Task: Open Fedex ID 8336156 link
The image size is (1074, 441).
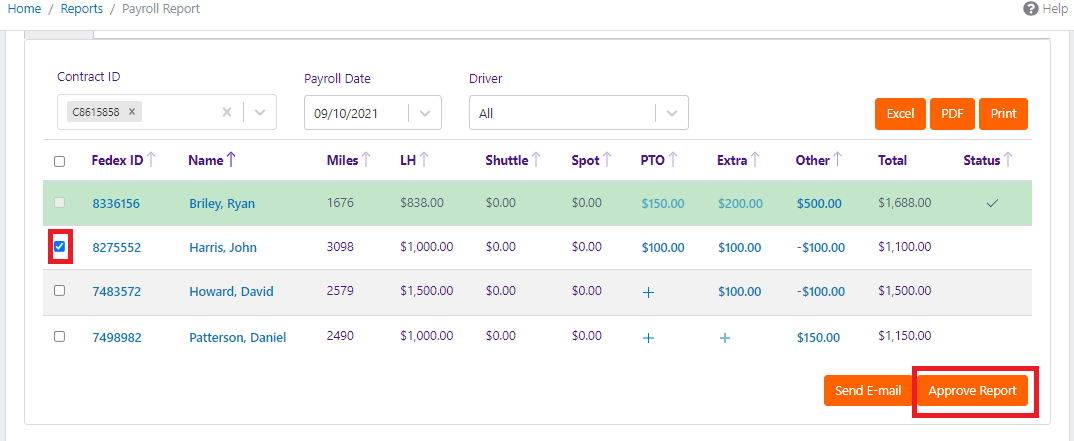Action: point(116,204)
